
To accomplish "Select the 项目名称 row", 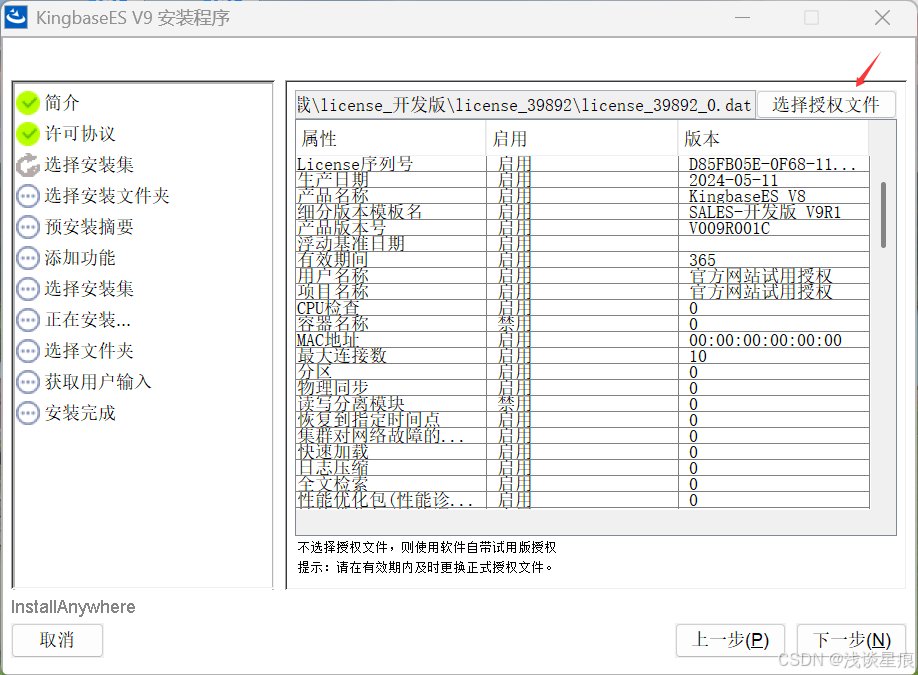I will click(583, 292).
